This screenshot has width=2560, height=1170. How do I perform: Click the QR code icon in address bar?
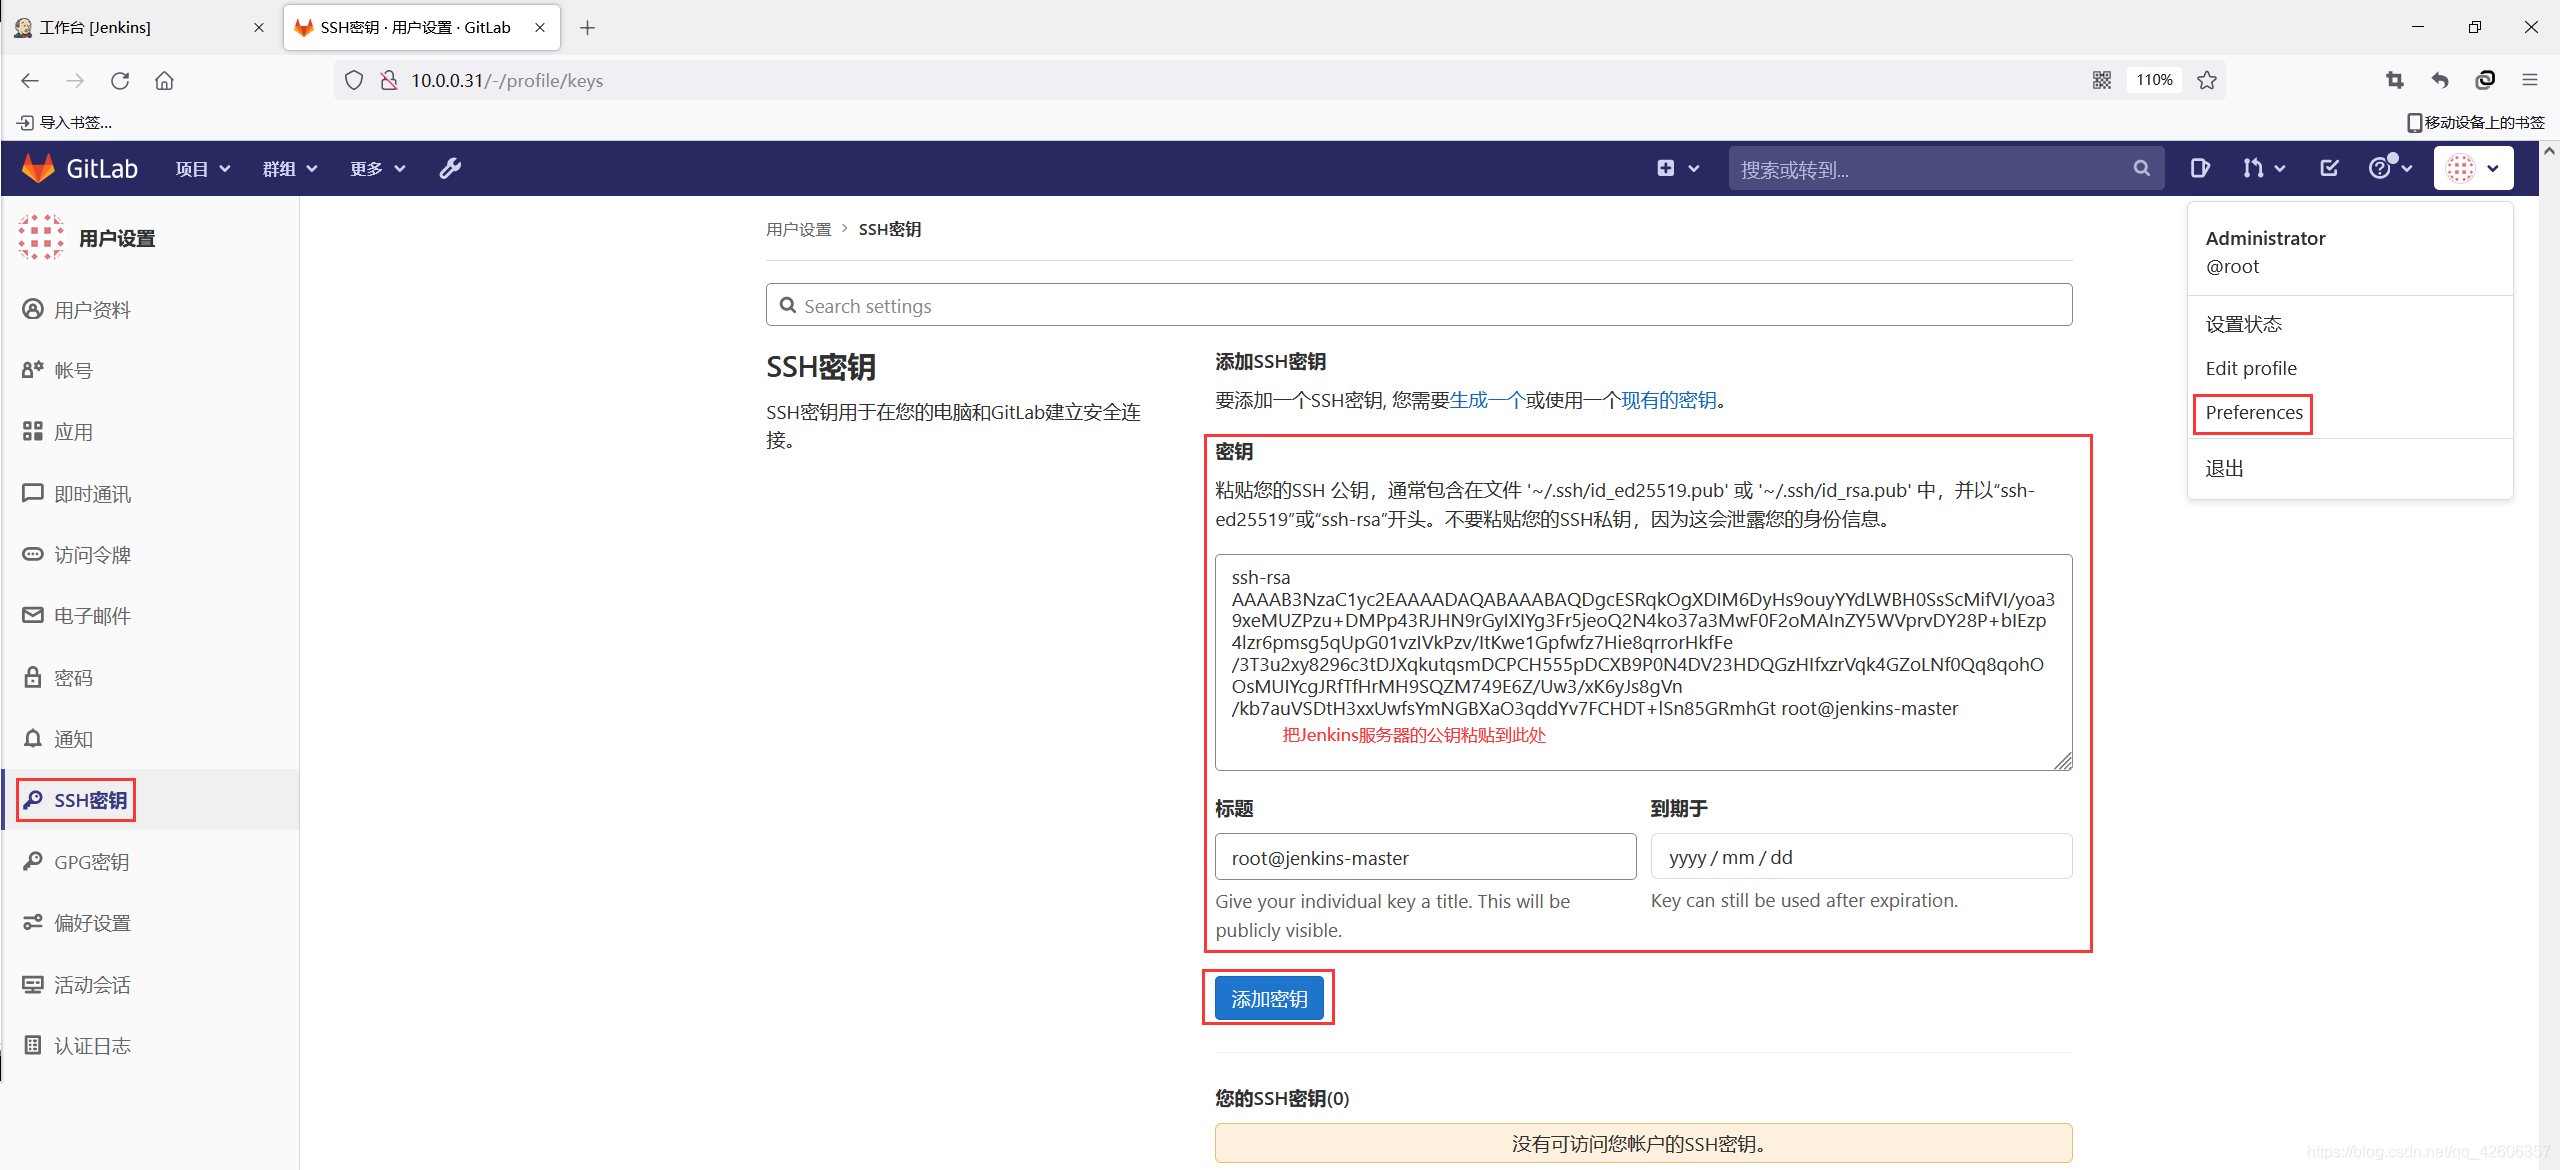pyautogui.click(x=2102, y=80)
